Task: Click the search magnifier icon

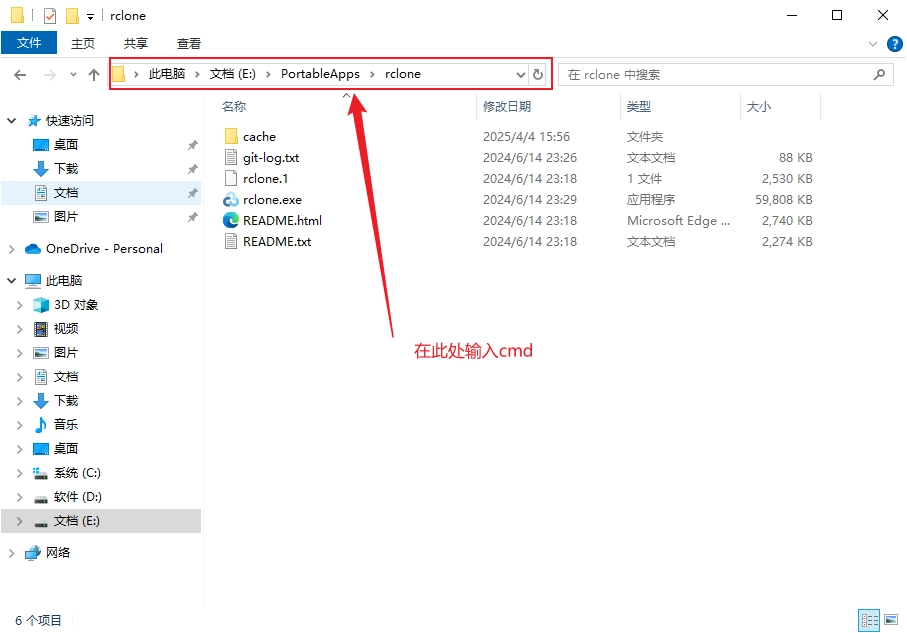Action: 879,74
